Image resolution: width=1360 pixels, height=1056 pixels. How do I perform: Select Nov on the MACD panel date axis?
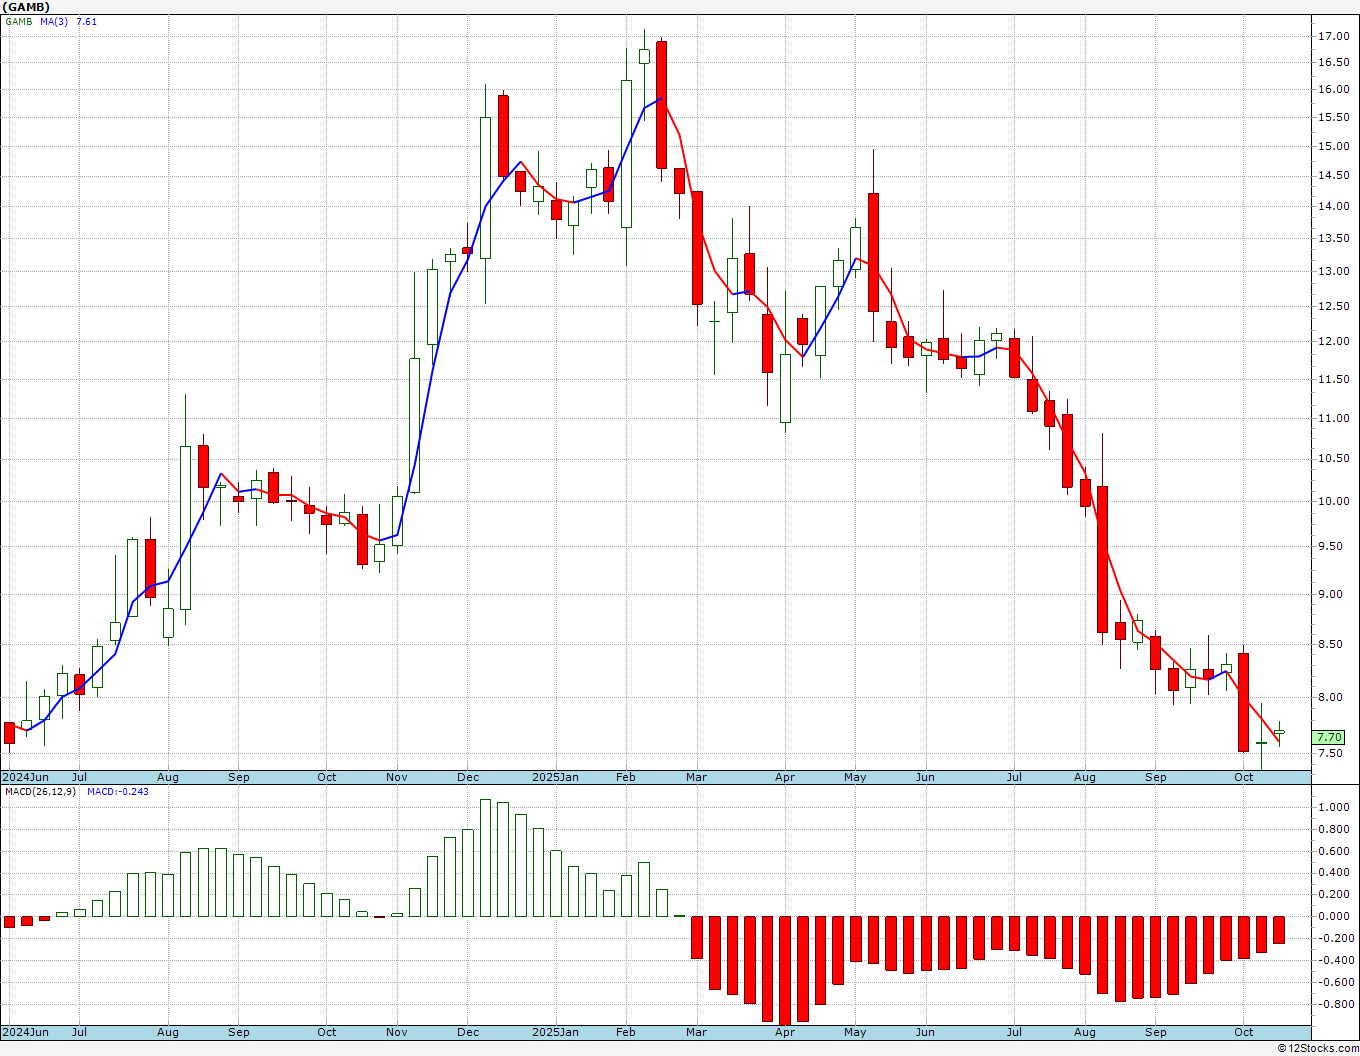pyautogui.click(x=397, y=1032)
